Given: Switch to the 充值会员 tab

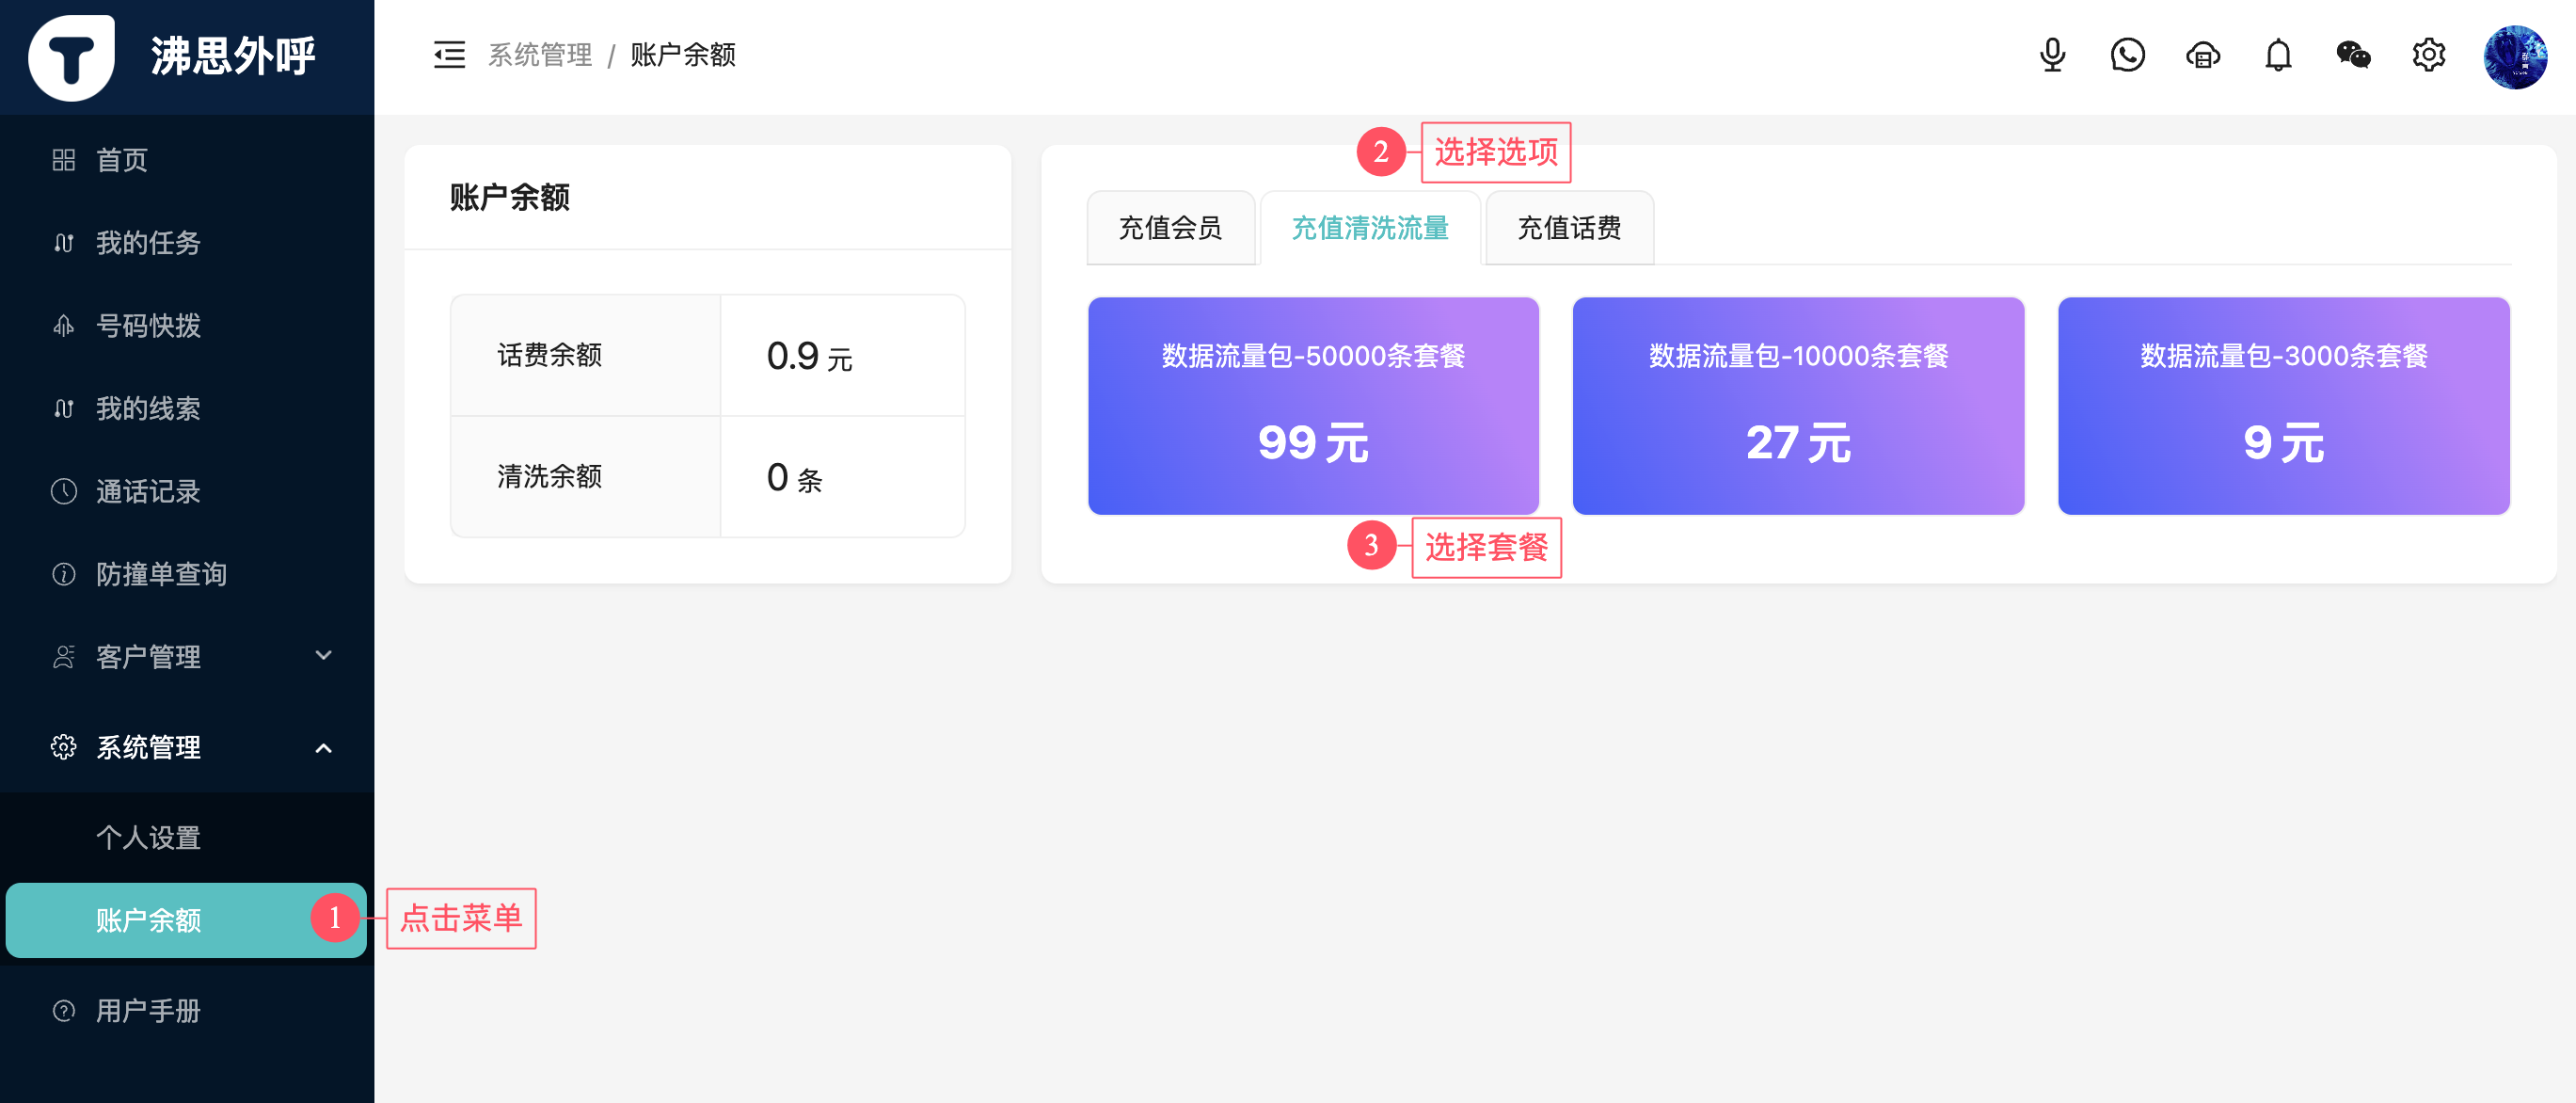Looking at the screenshot, I should [1170, 228].
